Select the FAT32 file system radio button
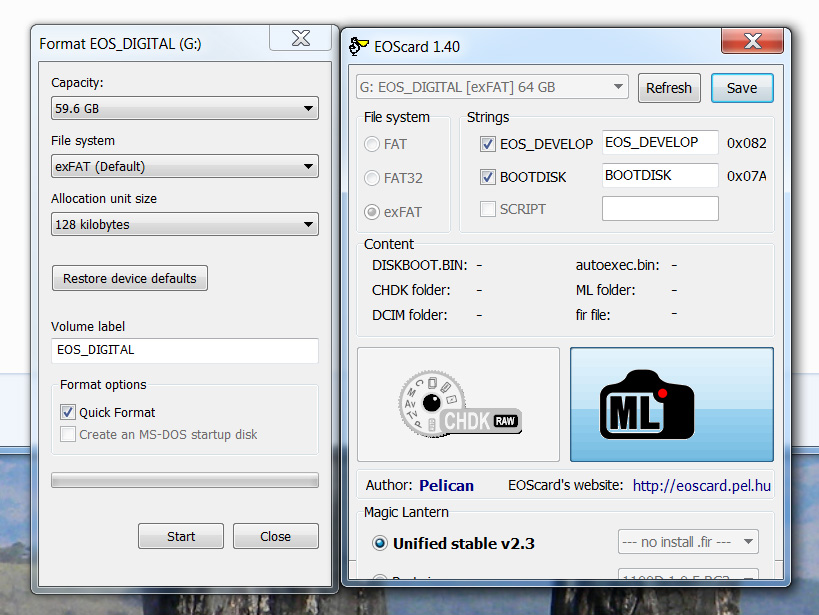 coord(371,178)
